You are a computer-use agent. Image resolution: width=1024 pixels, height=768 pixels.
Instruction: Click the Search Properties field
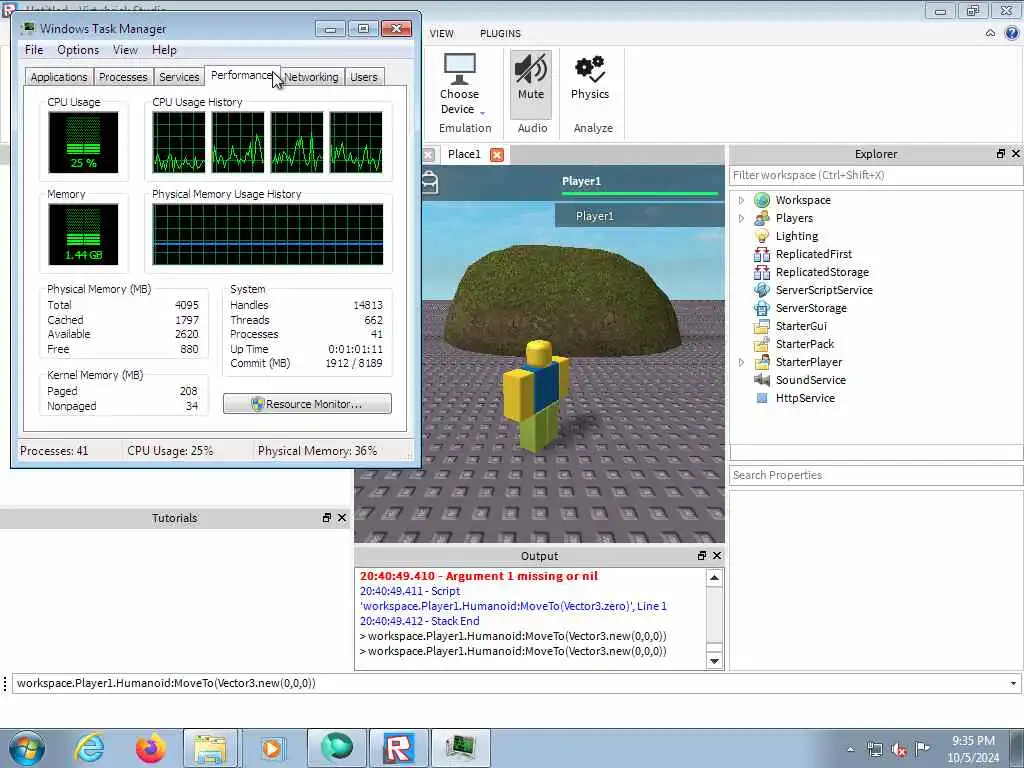(875, 475)
